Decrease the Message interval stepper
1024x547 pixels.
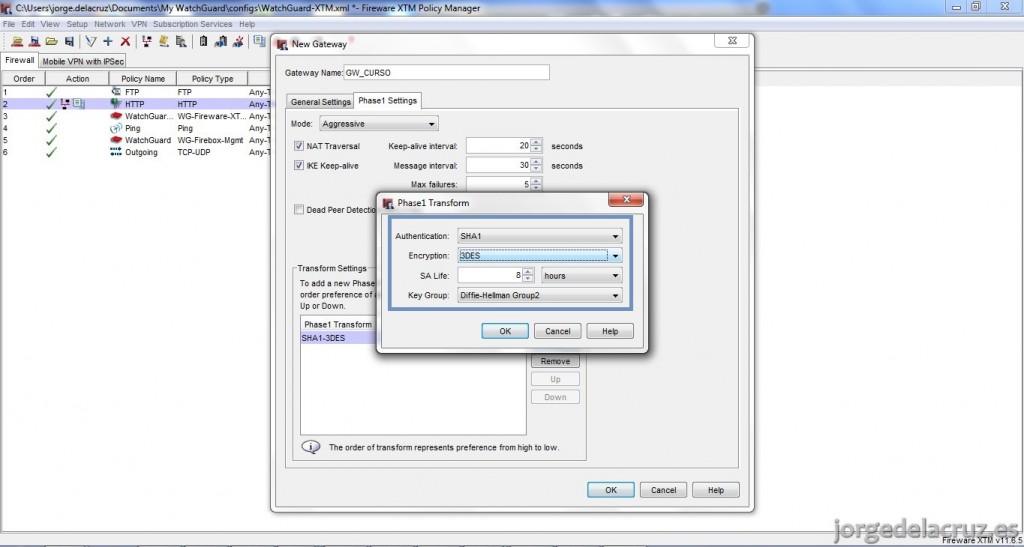[x=536, y=169]
